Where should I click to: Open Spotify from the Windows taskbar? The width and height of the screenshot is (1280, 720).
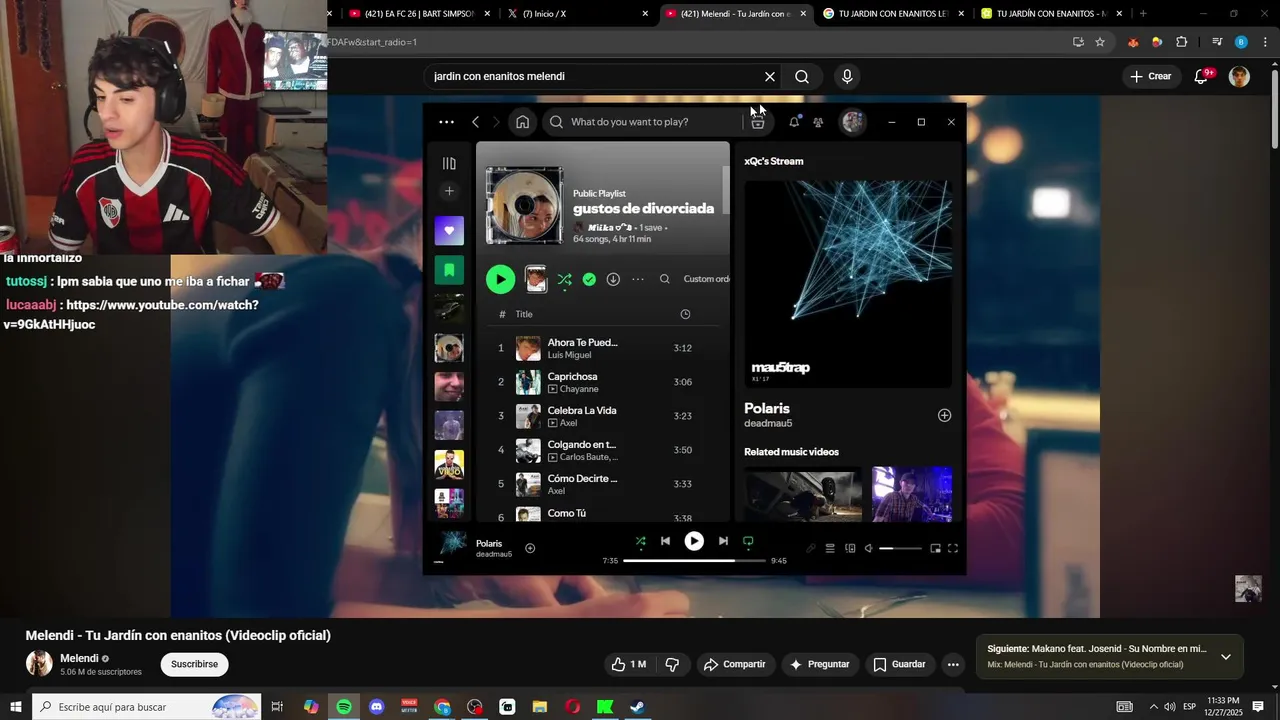pyautogui.click(x=344, y=707)
